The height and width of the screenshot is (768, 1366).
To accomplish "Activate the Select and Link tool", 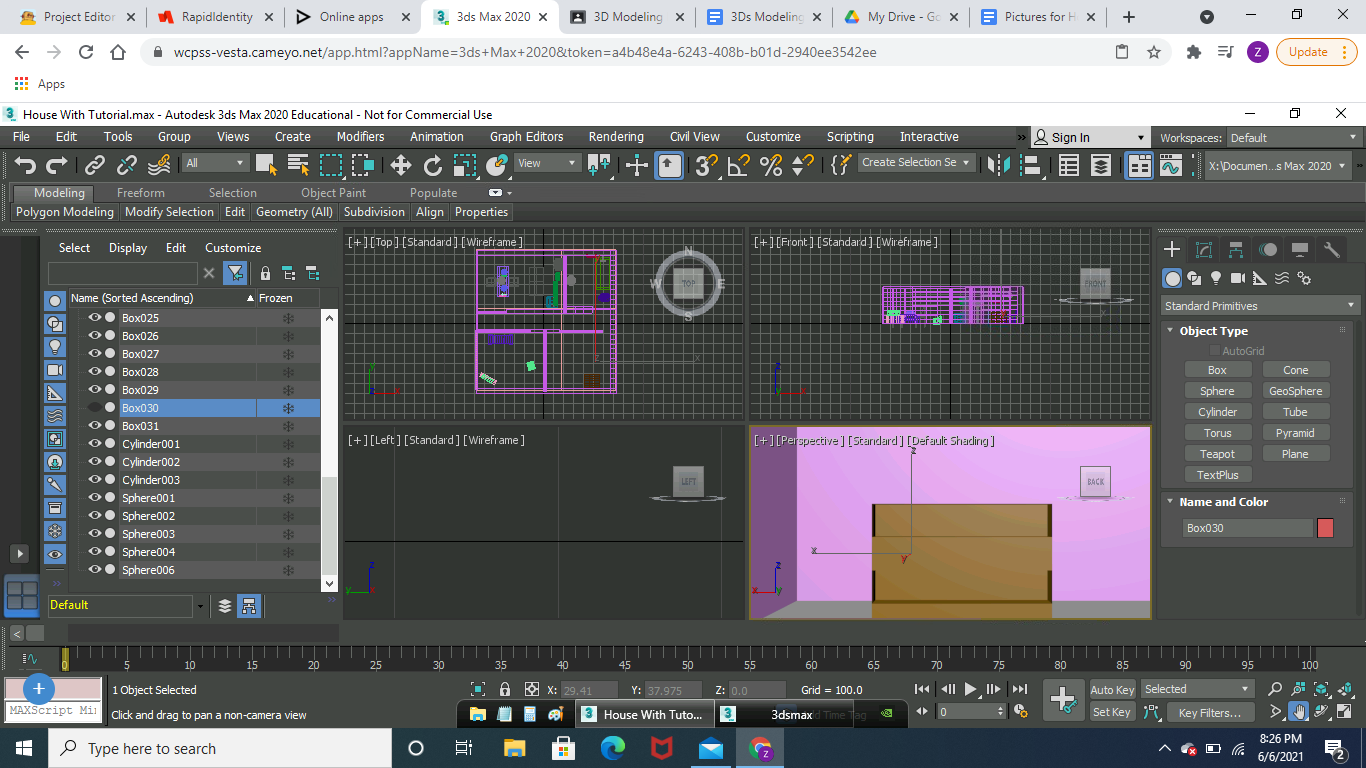I will (95, 165).
